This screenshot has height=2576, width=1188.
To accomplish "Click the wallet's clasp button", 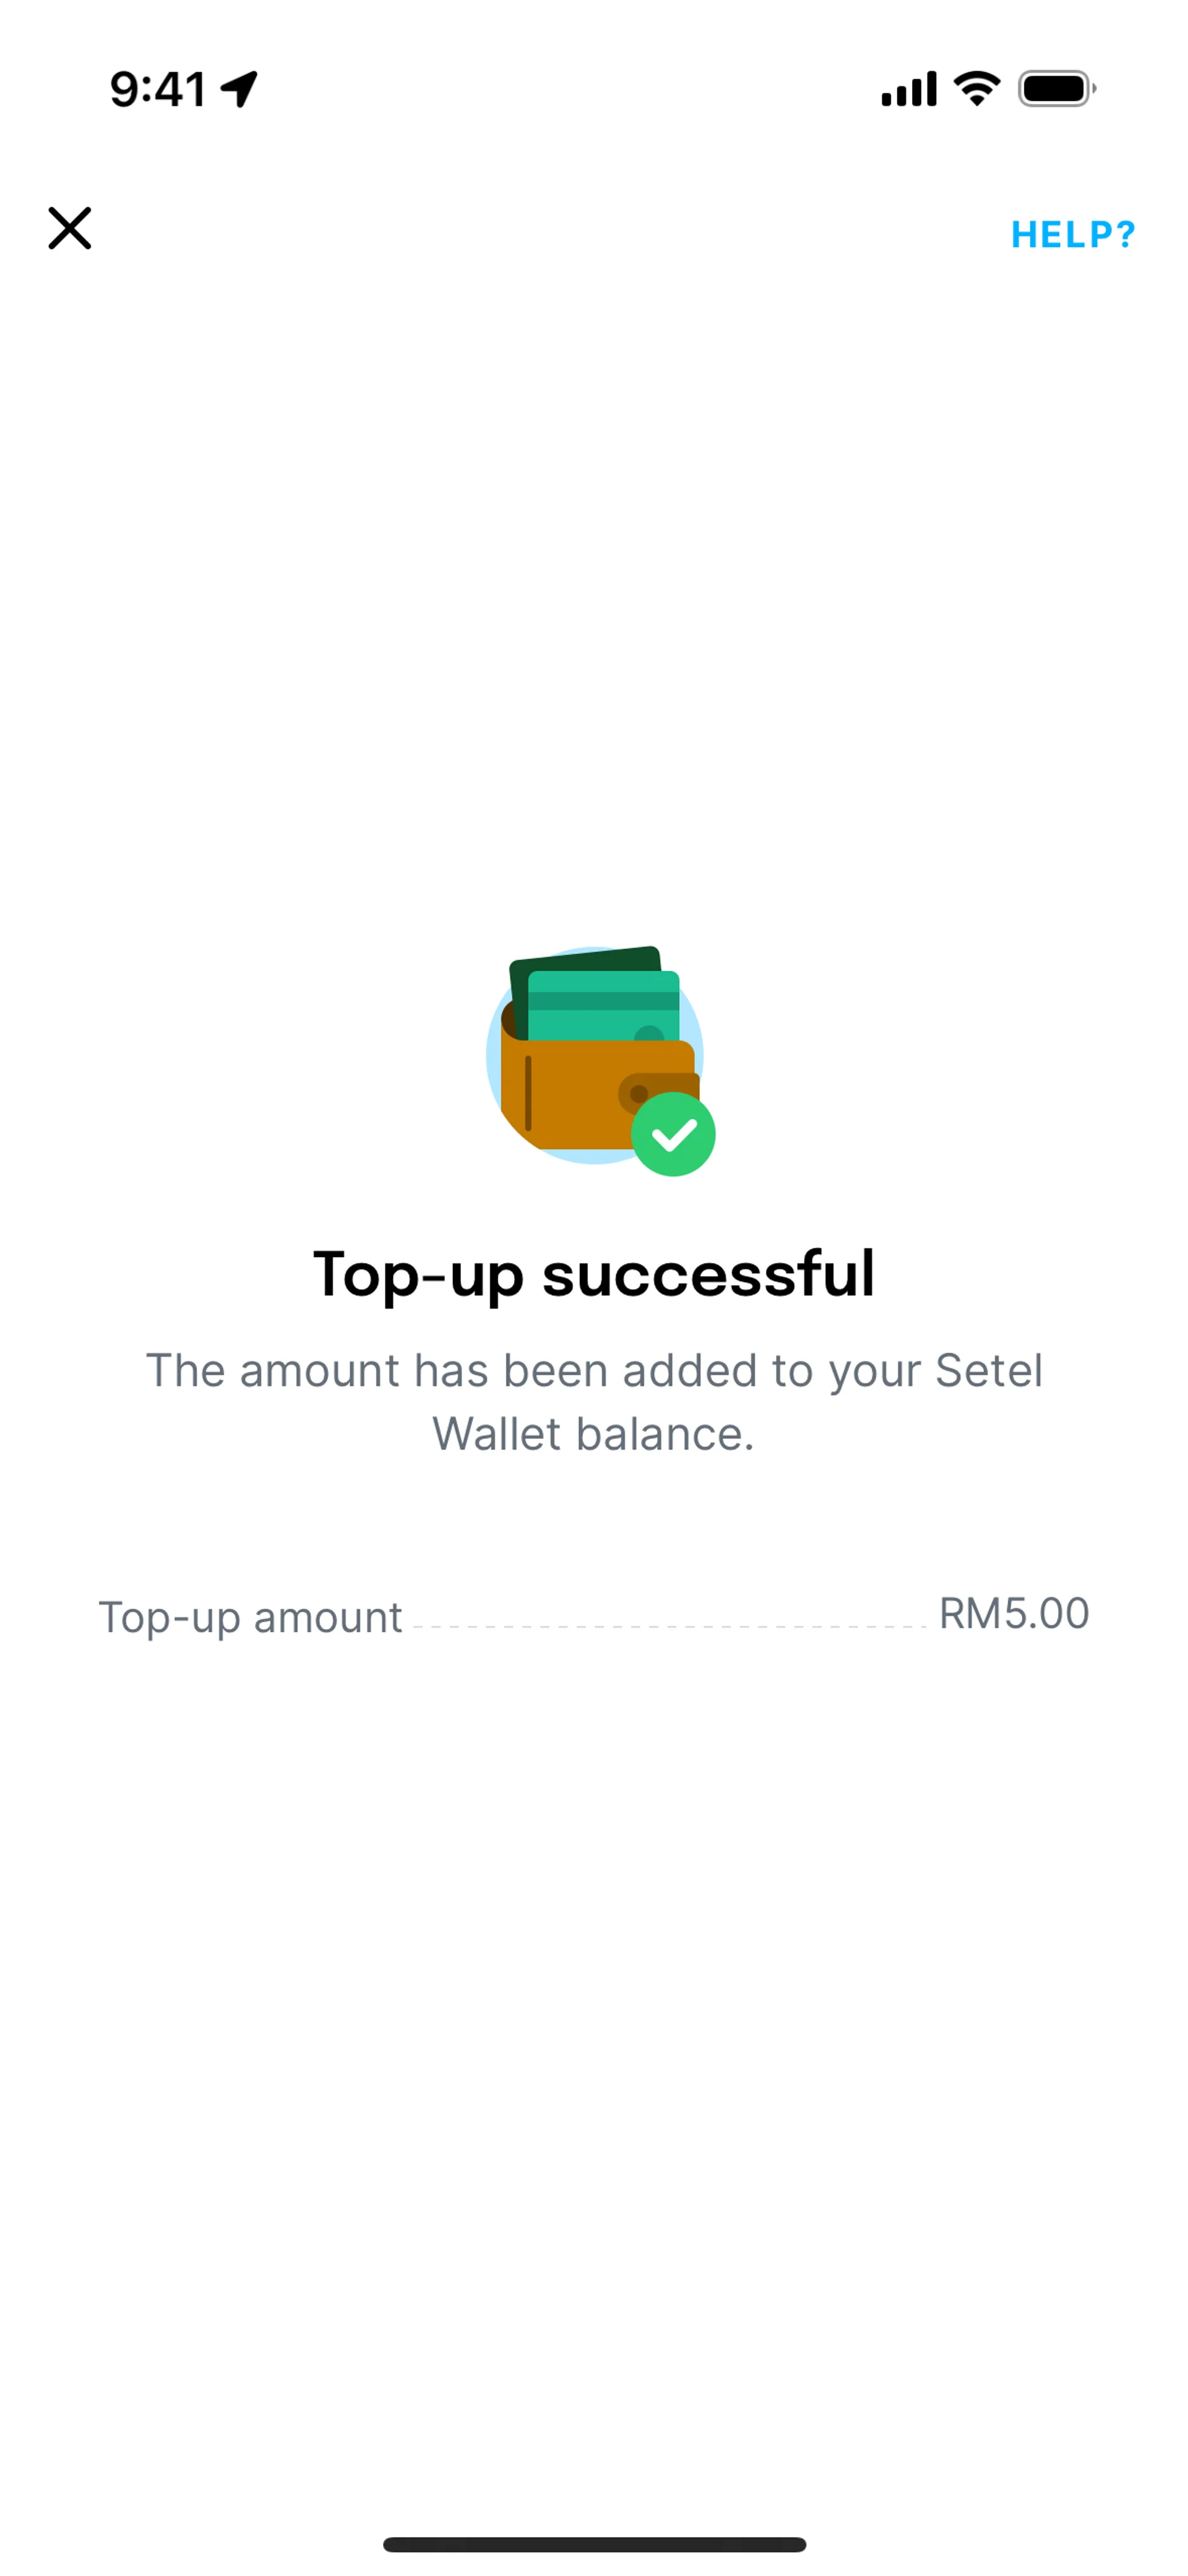I will pyautogui.click(x=640, y=1093).
